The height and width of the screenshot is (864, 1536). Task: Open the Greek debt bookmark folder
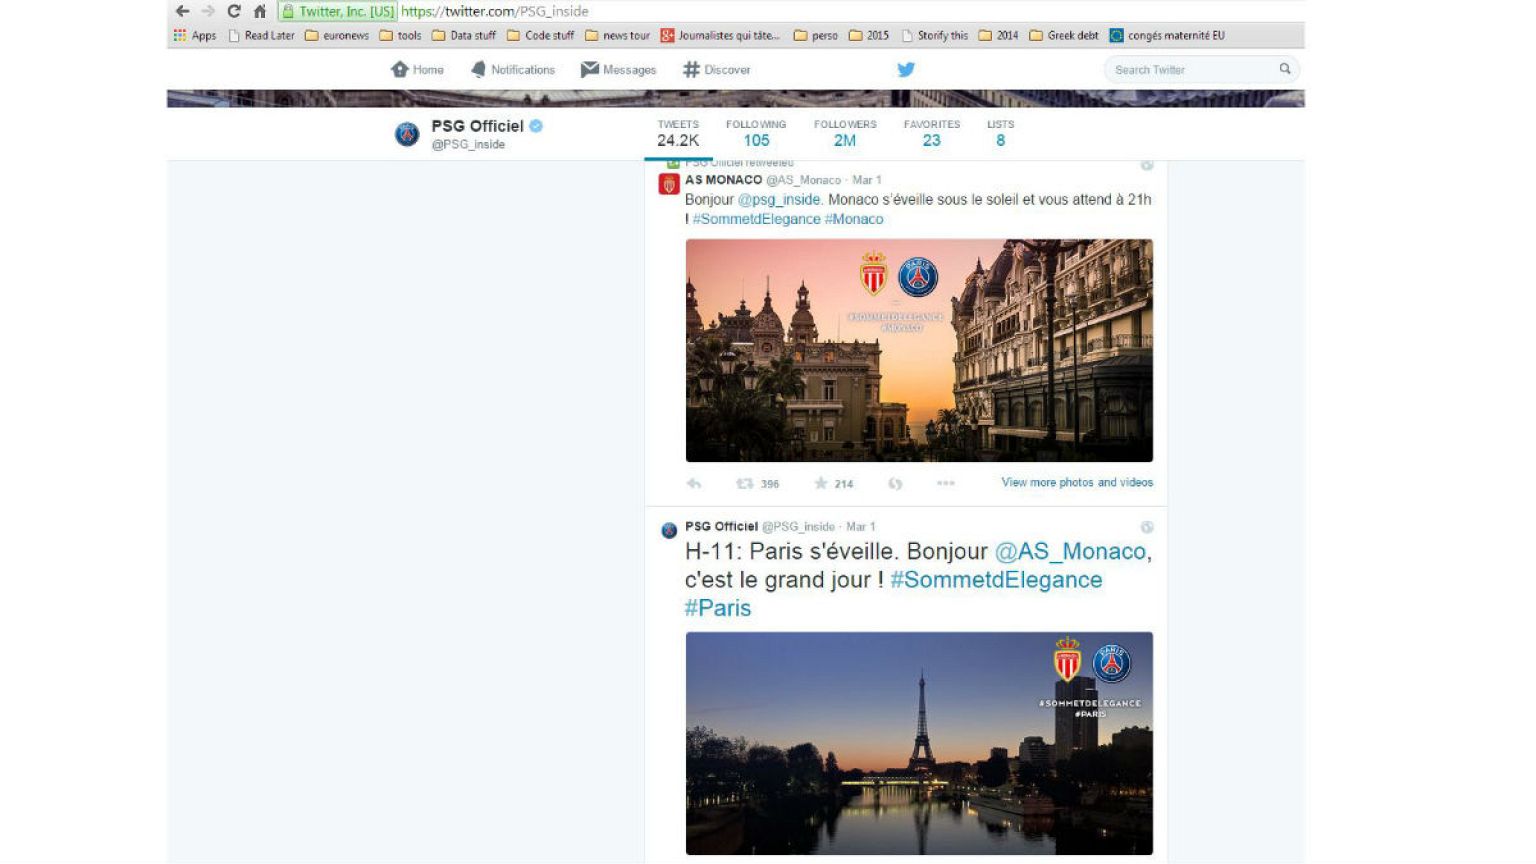pyautogui.click(x=1064, y=35)
